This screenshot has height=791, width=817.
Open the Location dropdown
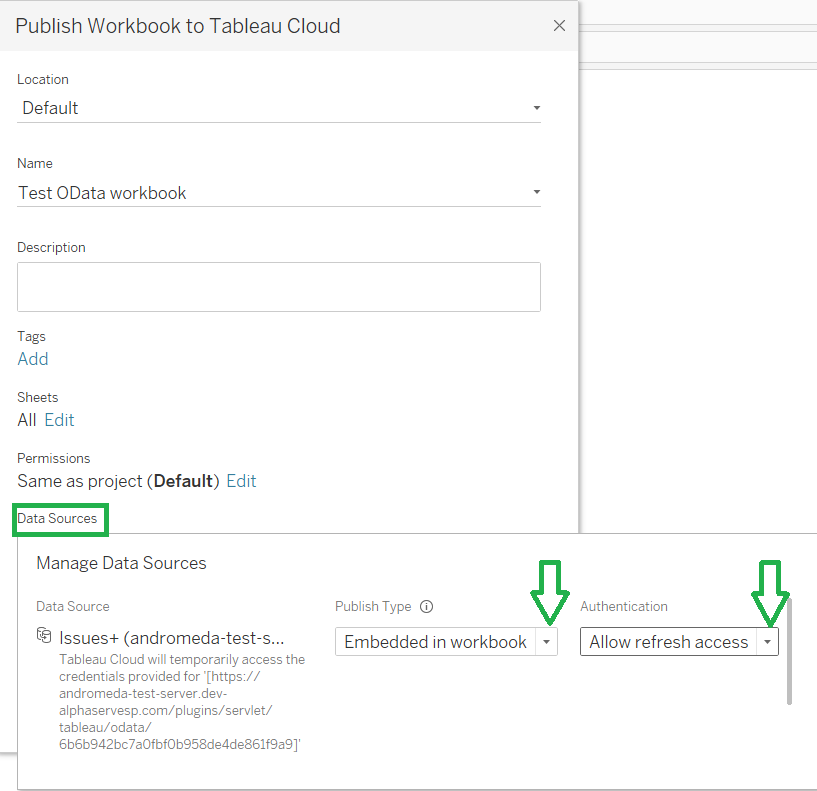point(537,108)
